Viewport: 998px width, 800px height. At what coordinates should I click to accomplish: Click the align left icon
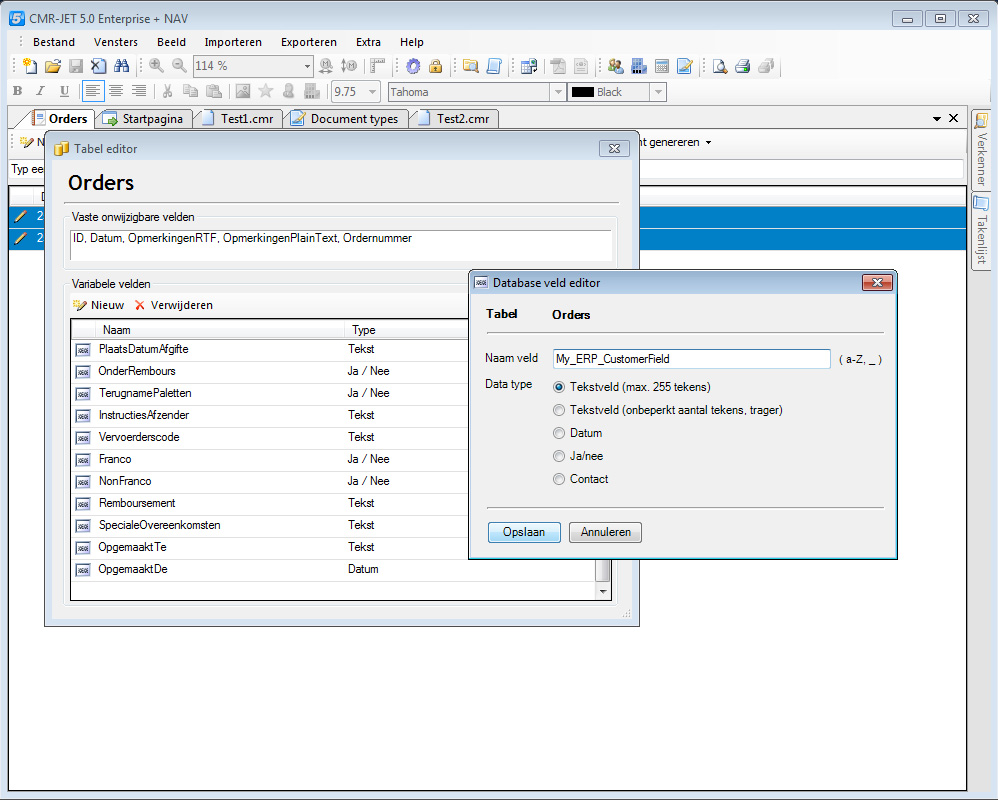[x=93, y=92]
